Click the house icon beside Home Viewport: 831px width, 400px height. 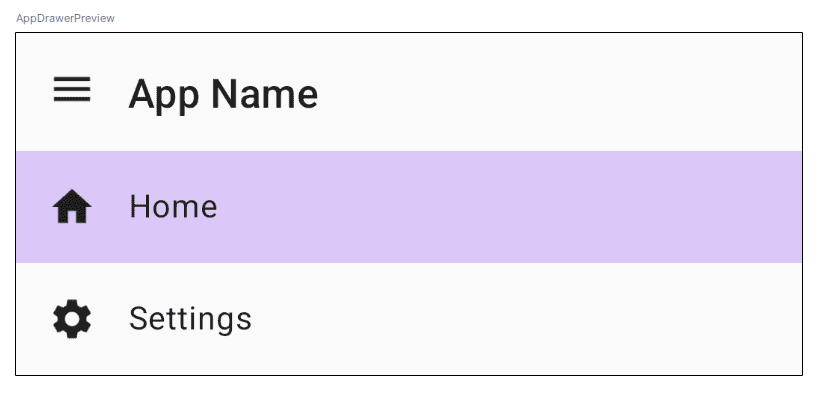pos(72,207)
